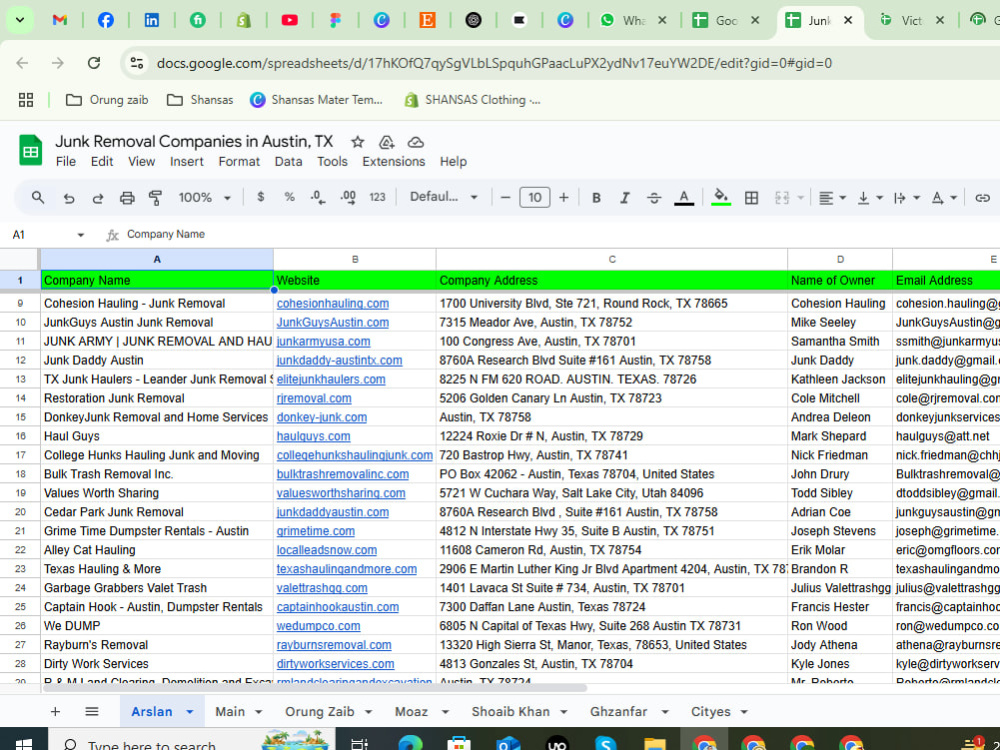Open the Extensions menu
The width and height of the screenshot is (1000, 750).
(393, 161)
